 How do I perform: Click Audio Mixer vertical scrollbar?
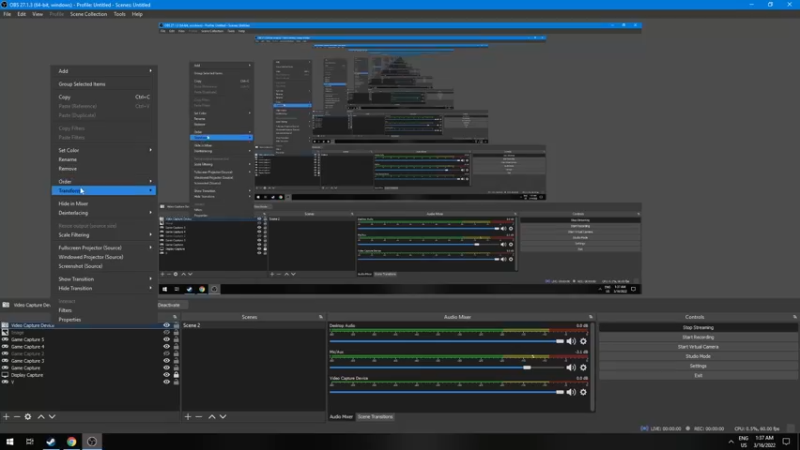[x=592, y=366]
